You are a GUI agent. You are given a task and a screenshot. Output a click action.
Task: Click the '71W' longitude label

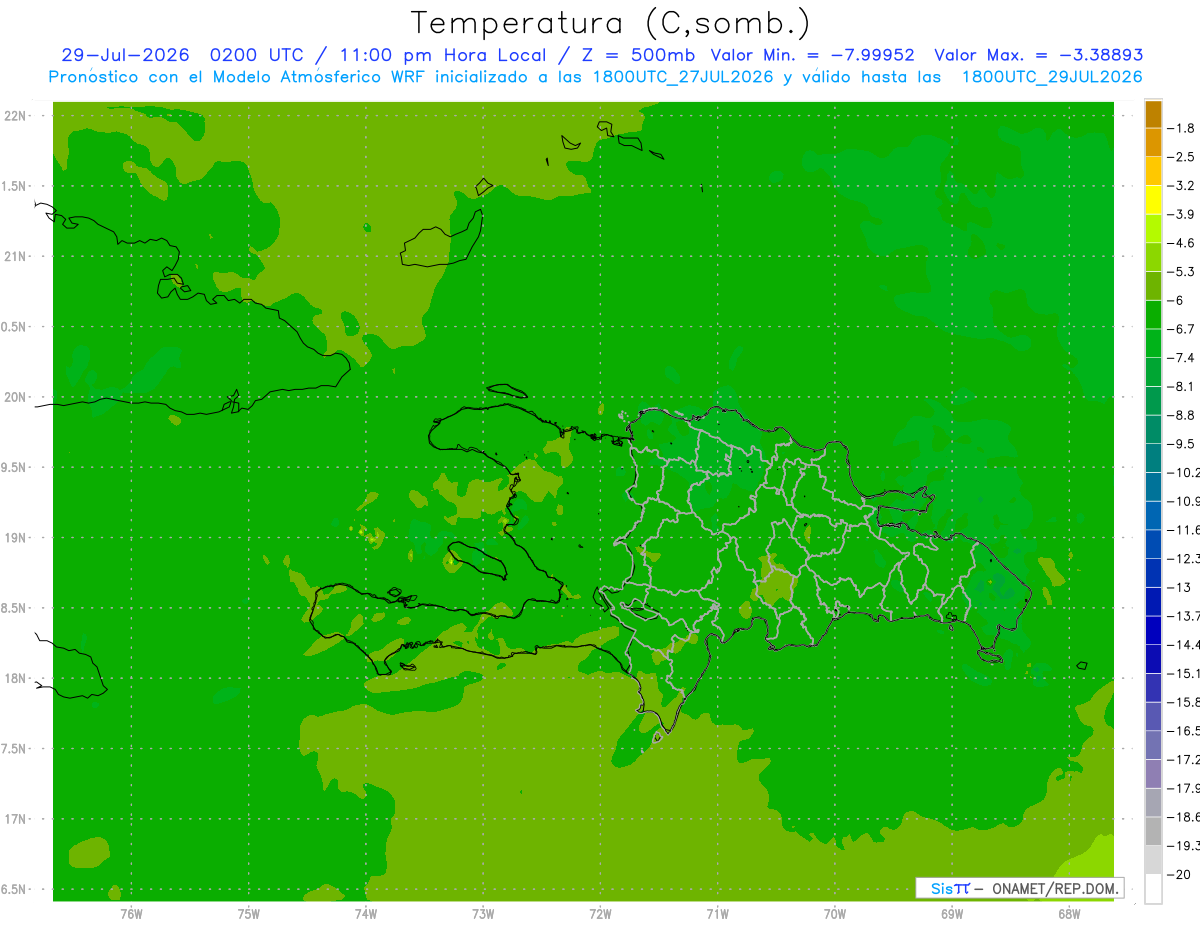pyautogui.click(x=717, y=913)
